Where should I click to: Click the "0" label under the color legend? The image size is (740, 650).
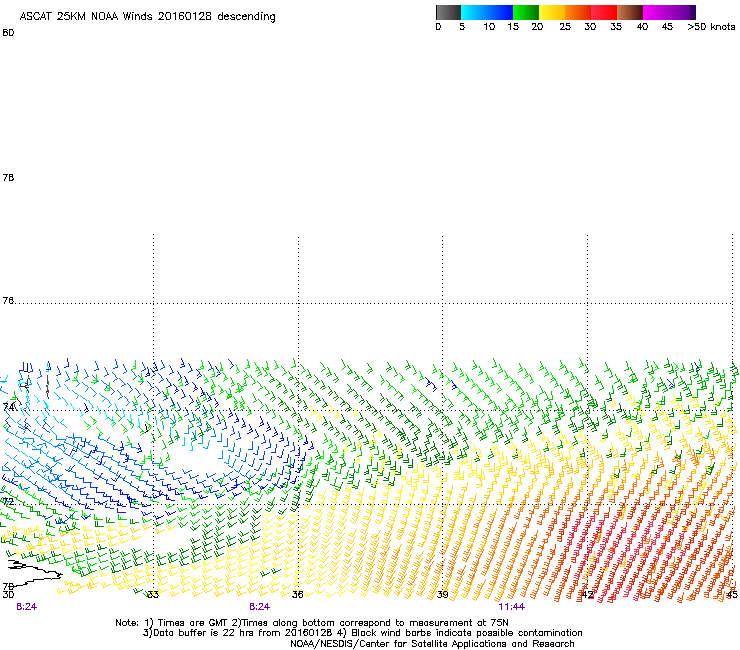[438, 27]
